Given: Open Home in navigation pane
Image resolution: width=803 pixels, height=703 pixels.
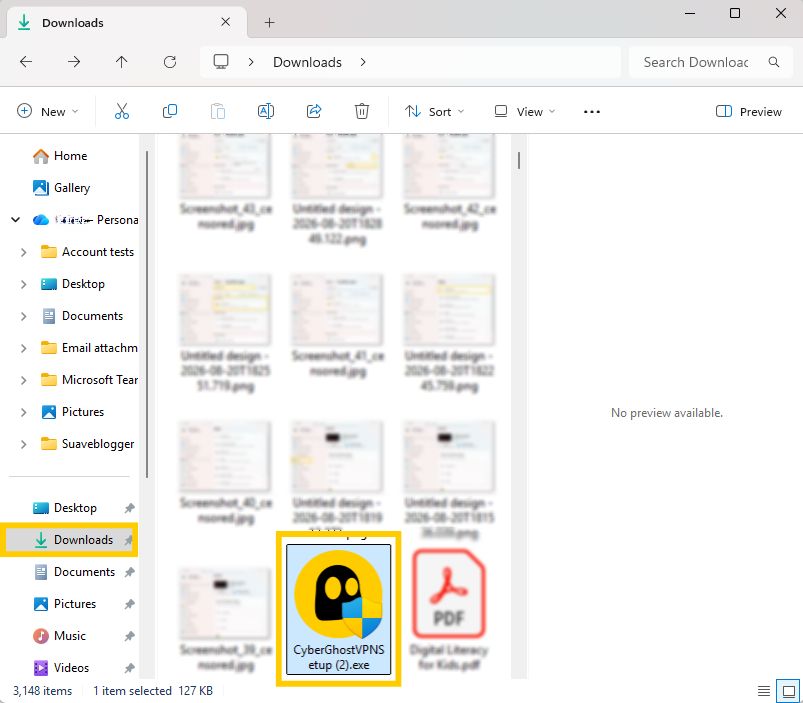Looking at the screenshot, I should 60,156.
